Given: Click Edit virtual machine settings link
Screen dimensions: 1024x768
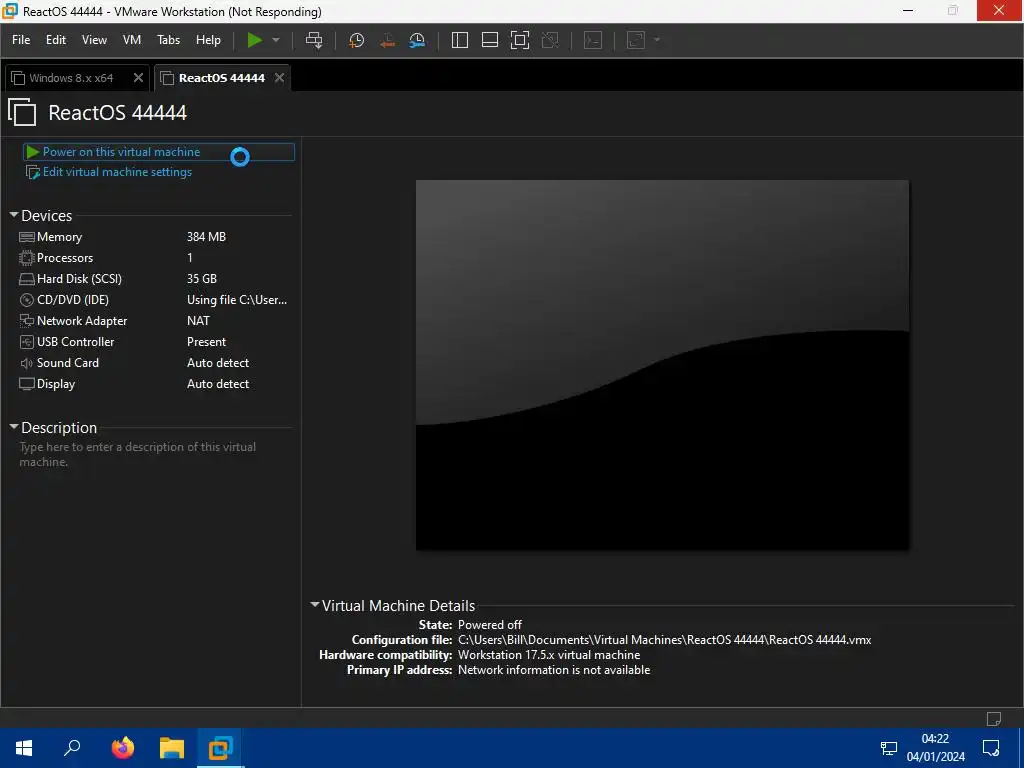Looking at the screenshot, I should tap(118, 172).
